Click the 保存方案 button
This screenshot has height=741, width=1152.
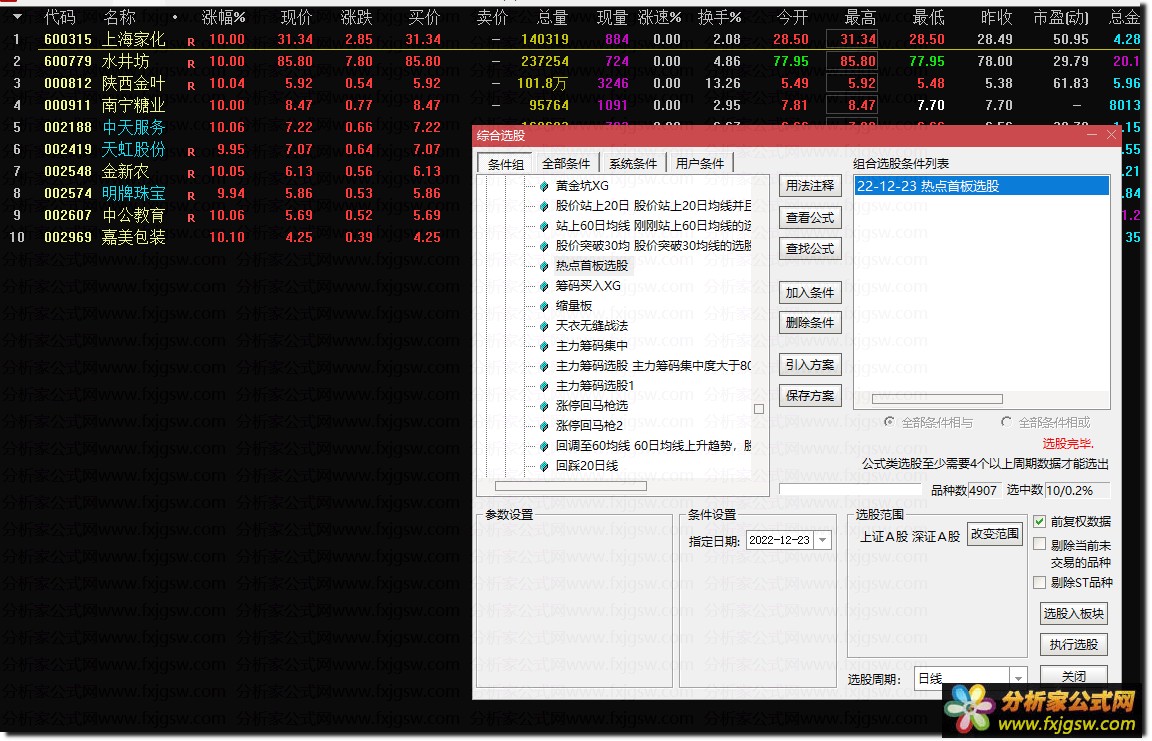810,396
